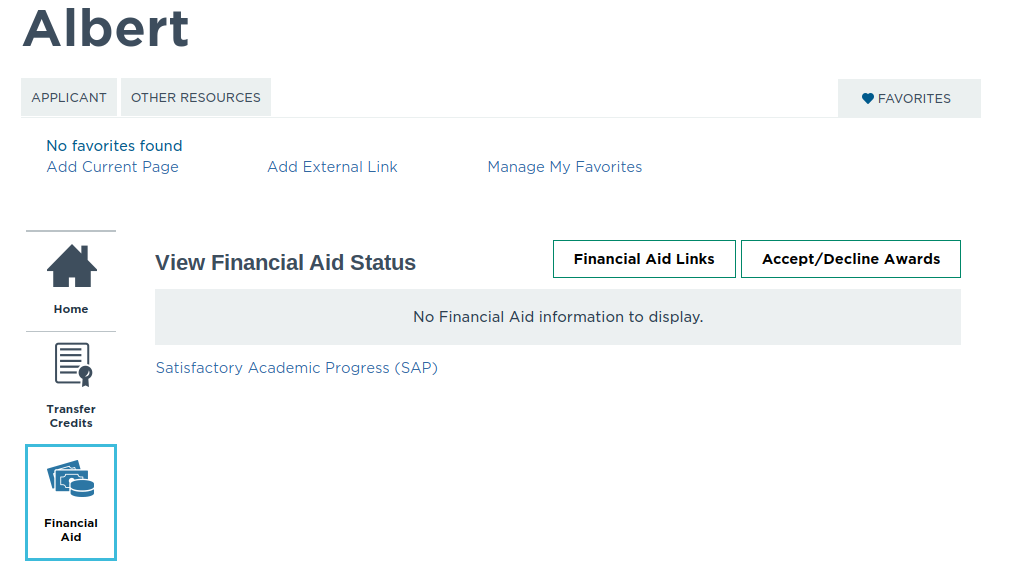
Task: Click the View Financial Aid Status heading
Action: pos(286,263)
